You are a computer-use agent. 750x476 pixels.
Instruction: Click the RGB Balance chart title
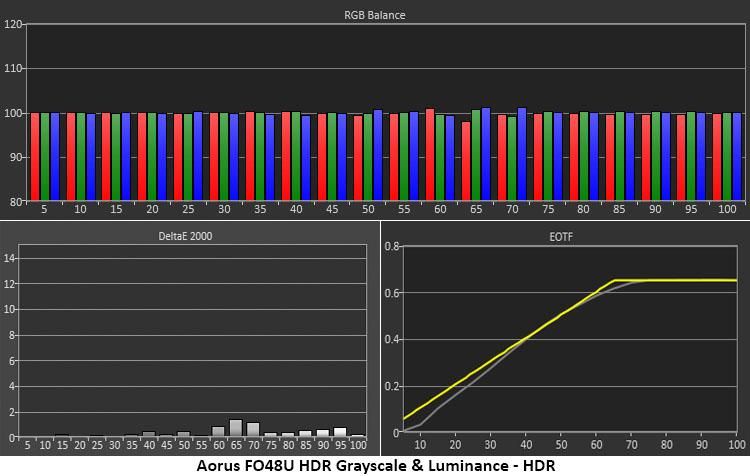[x=375, y=15]
